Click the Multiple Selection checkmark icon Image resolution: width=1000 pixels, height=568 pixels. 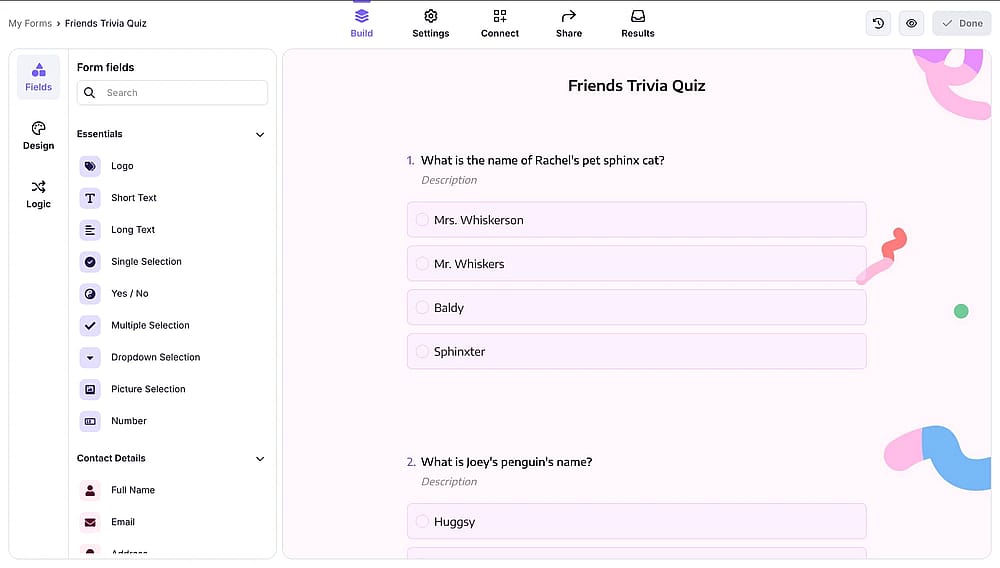click(x=90, y=325)
